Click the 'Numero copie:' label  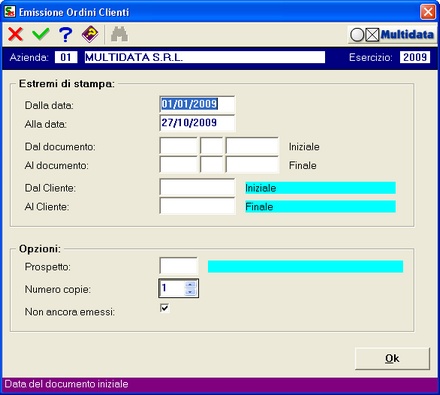coord(58,289)
